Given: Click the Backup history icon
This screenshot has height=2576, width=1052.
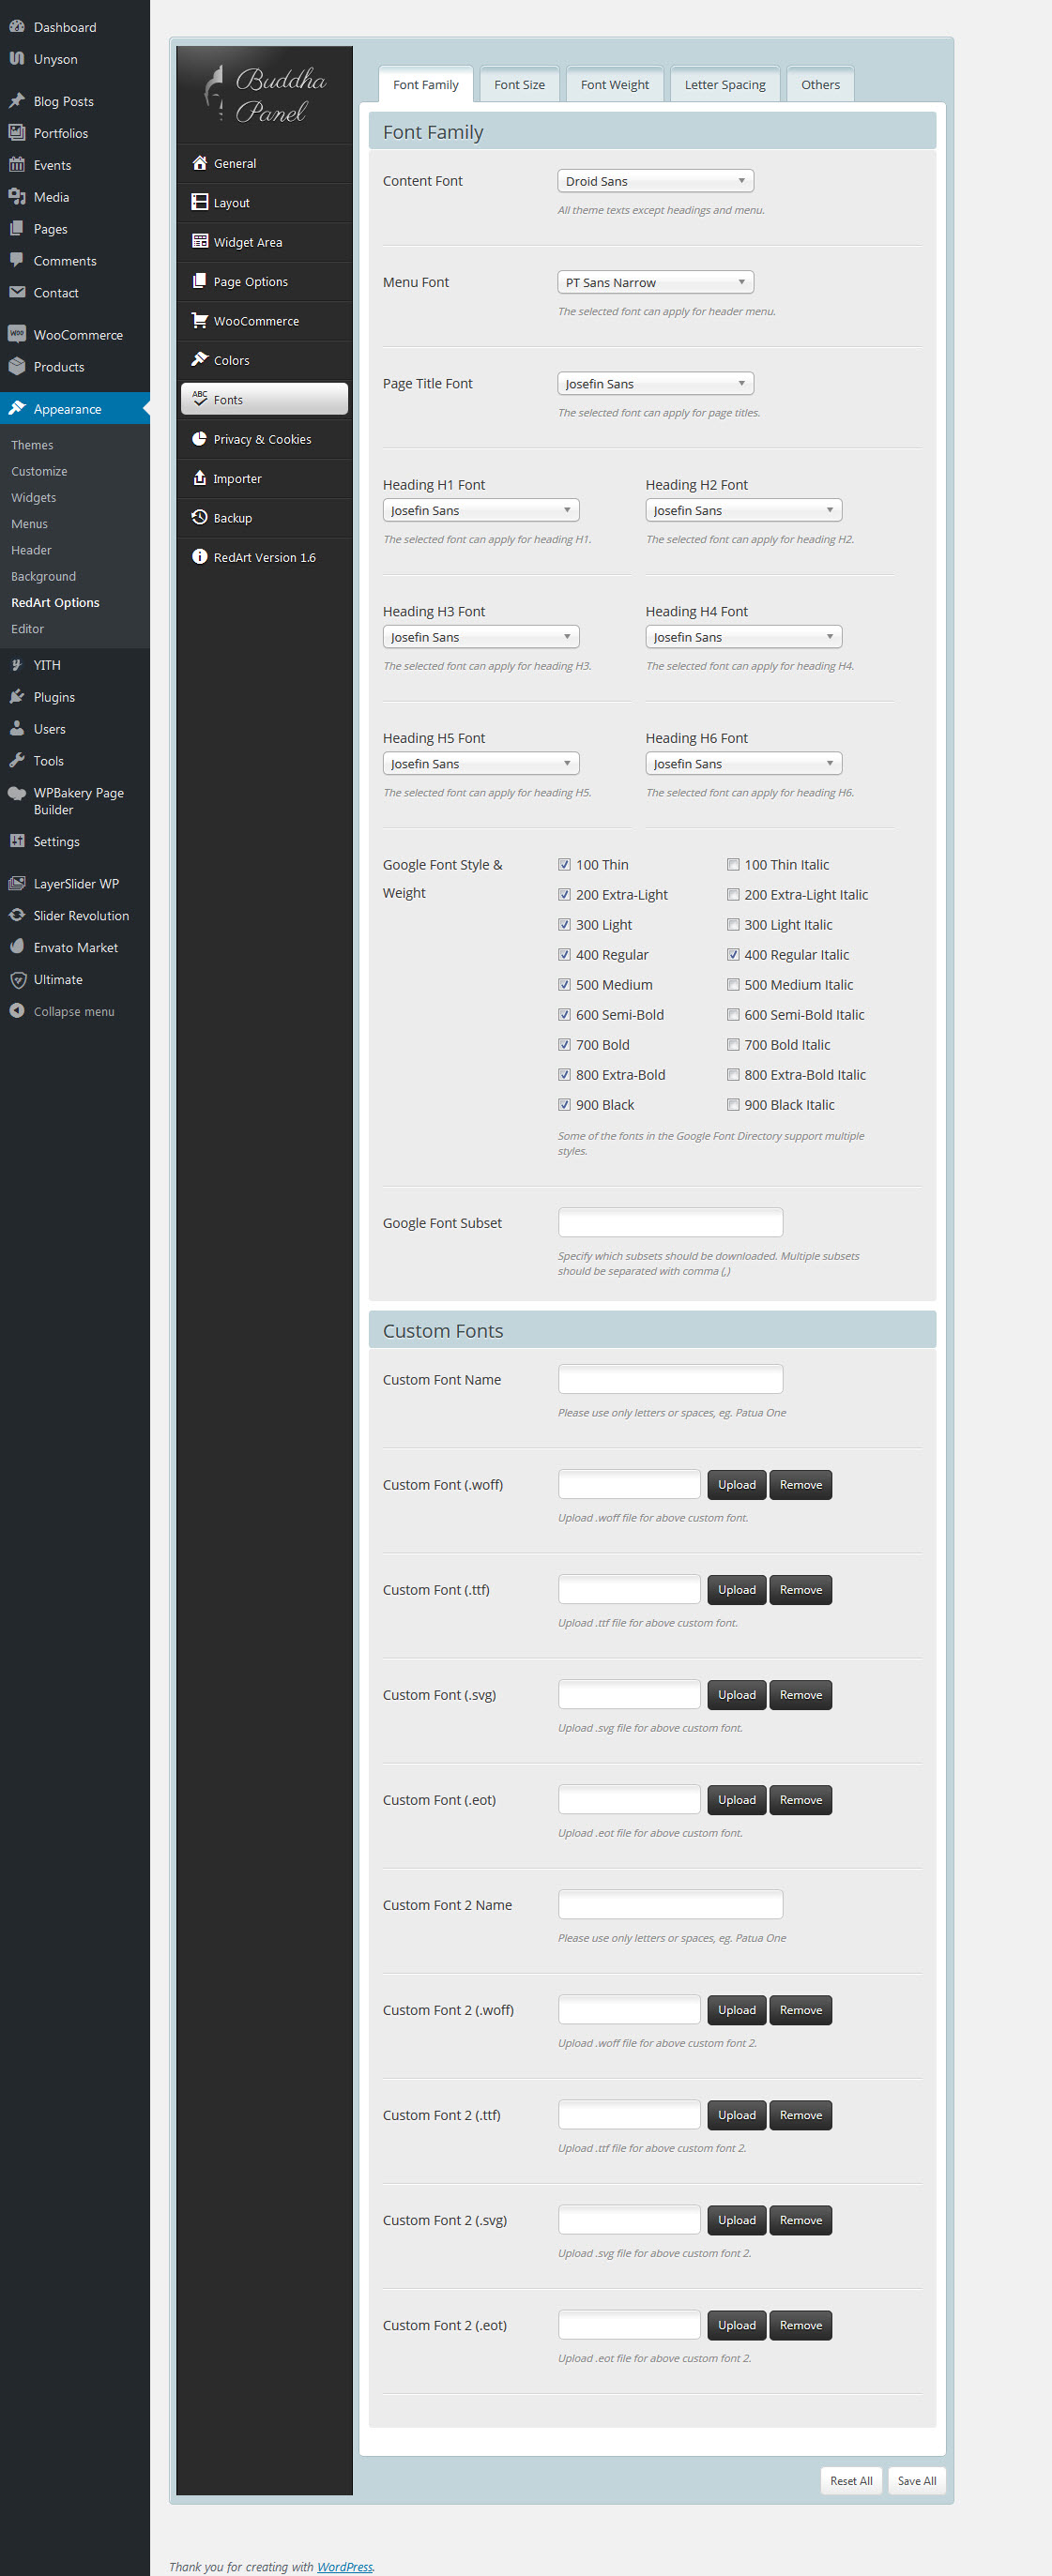Looking at the screenshot, I should click(x=199, y=518).
